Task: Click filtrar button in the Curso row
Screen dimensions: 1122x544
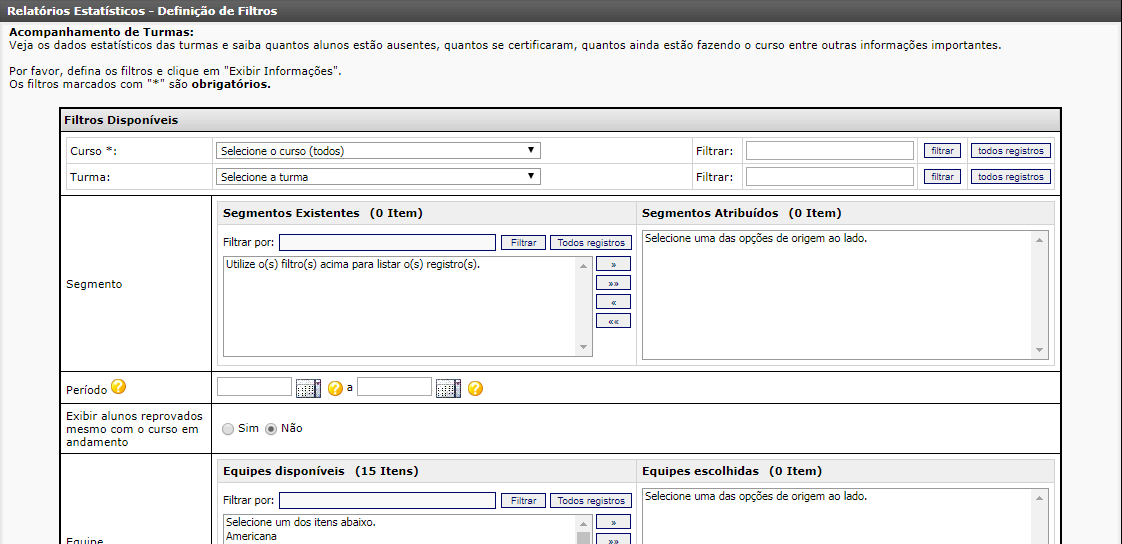Action: (941, 151)
